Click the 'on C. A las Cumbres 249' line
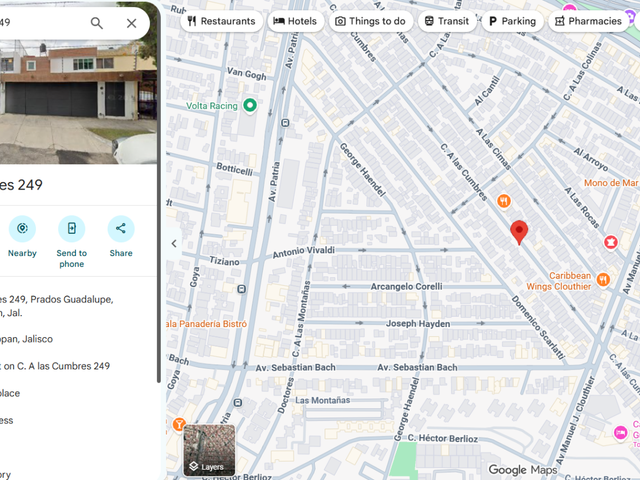The width and height of the screenshot is (640, 480). coord(55,366)
